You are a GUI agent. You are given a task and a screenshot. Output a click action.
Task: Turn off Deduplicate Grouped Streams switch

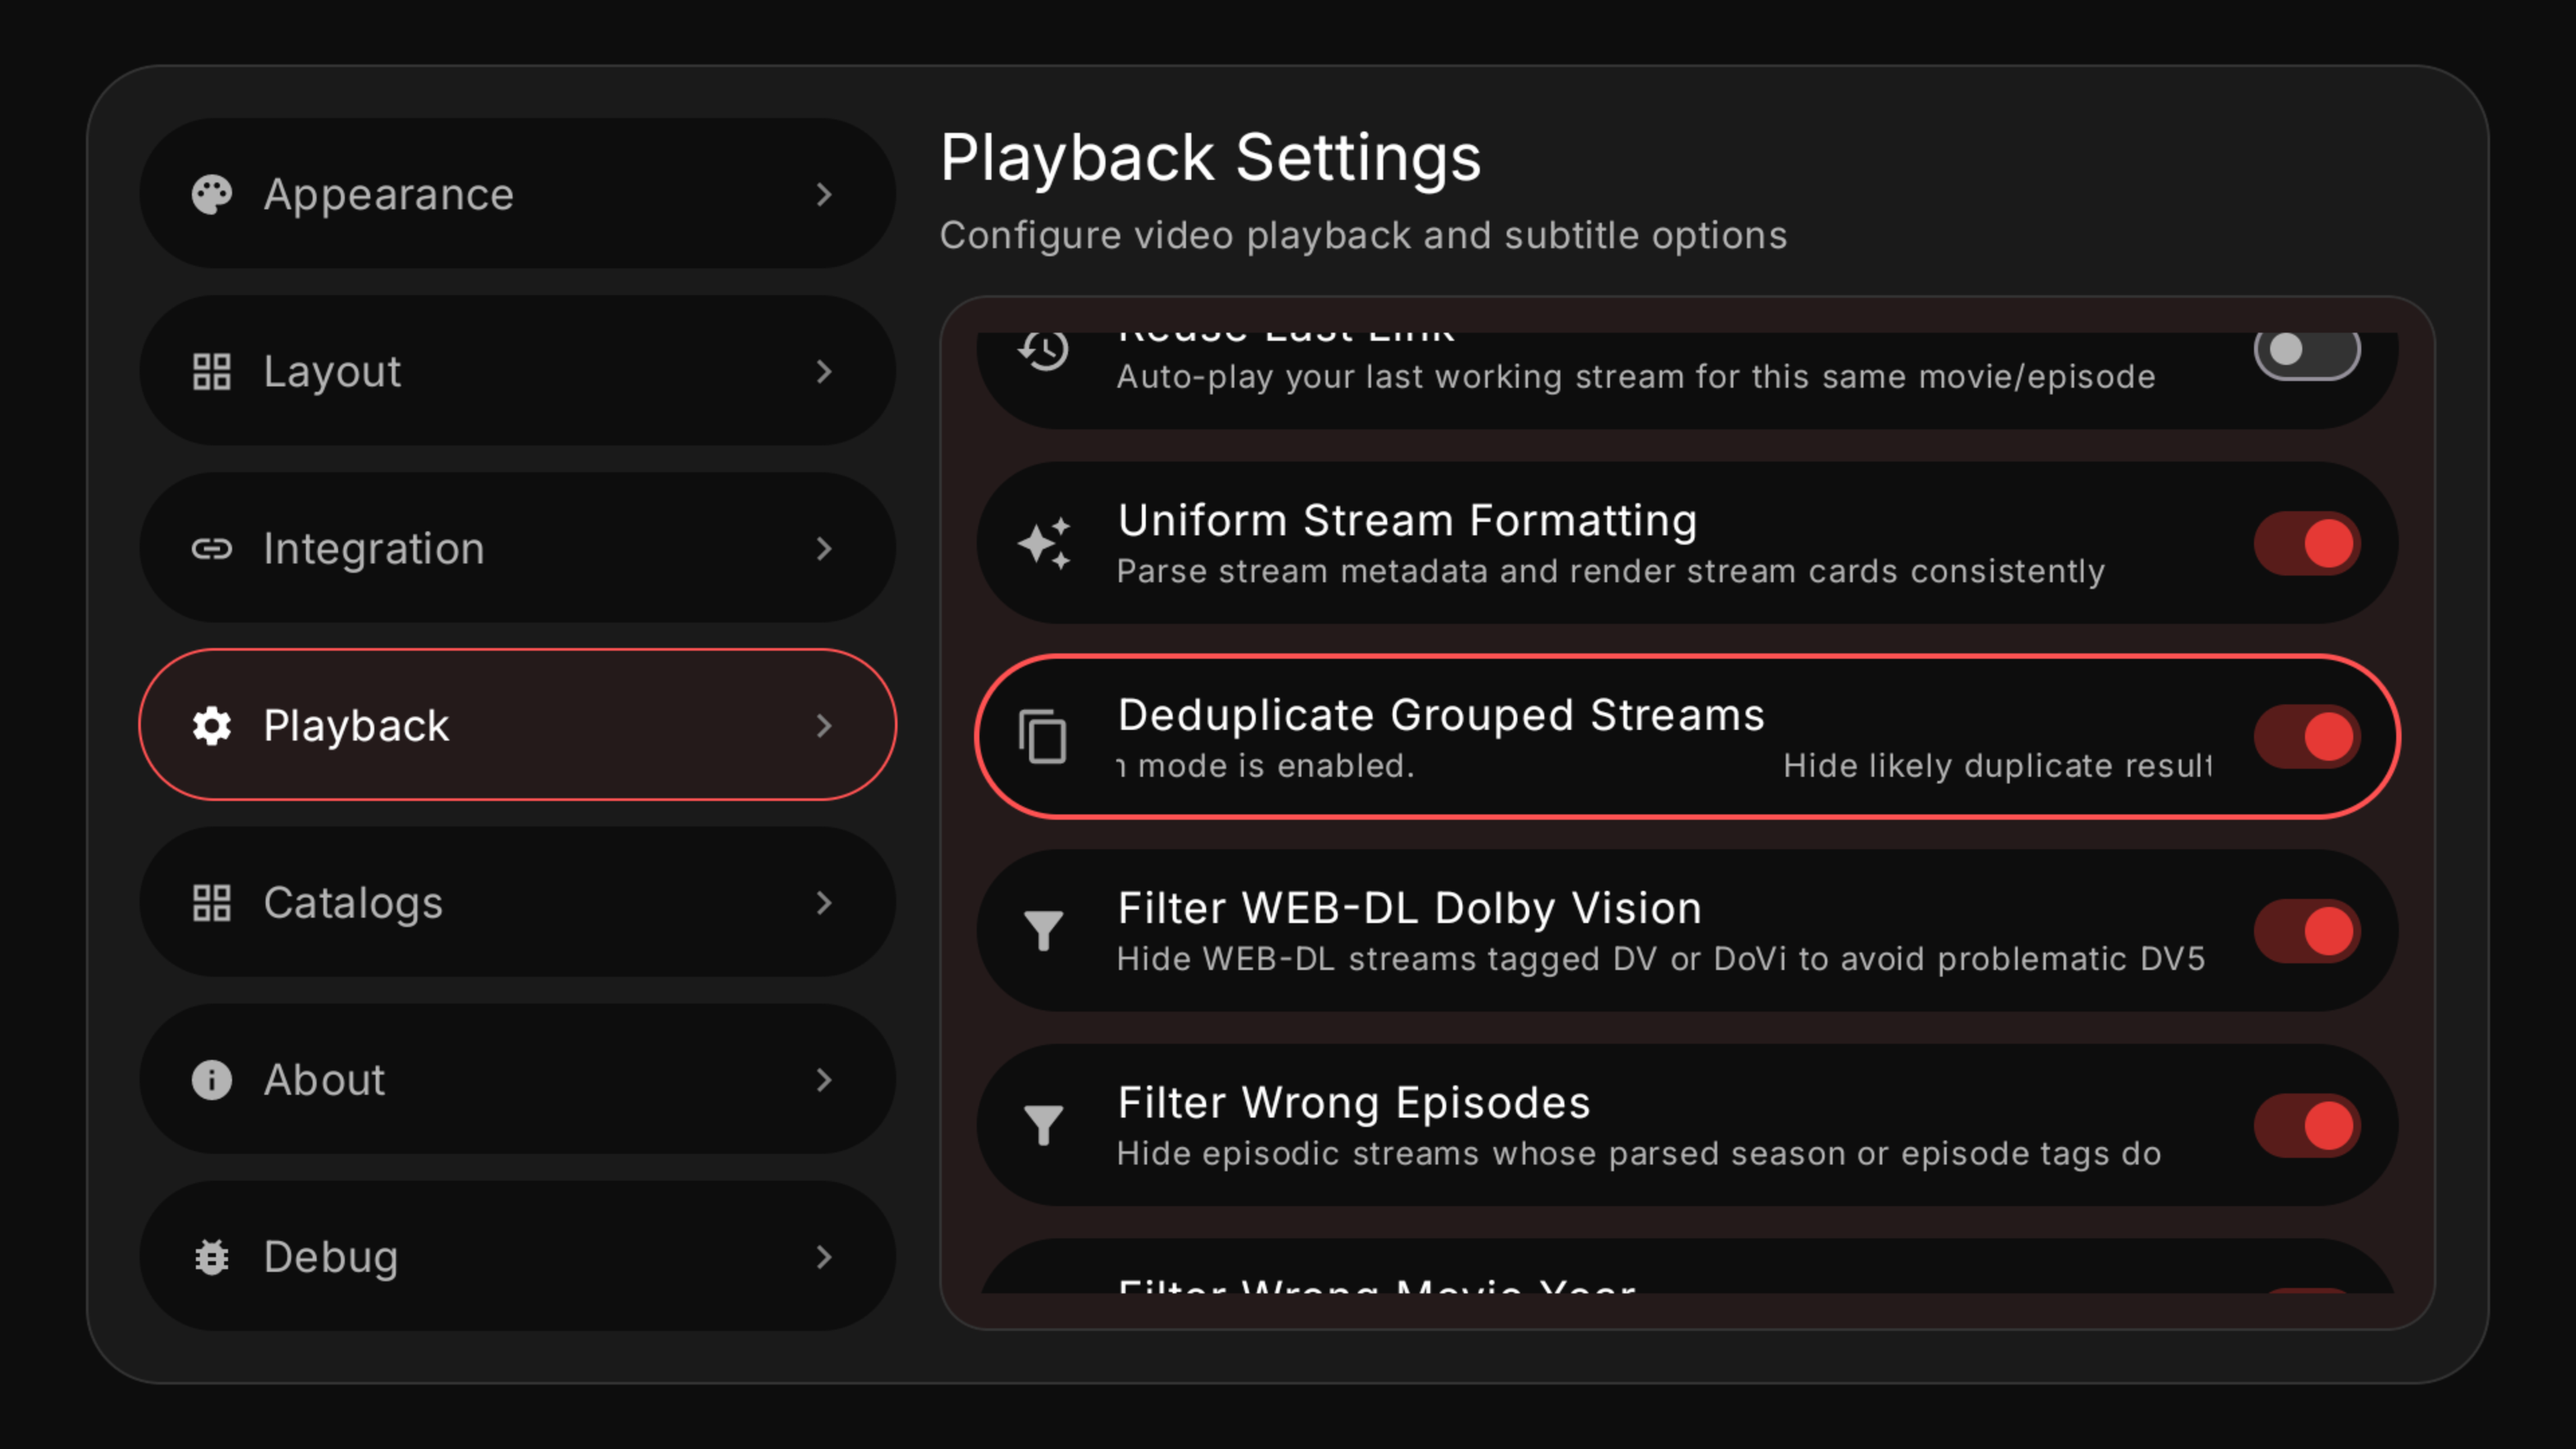tap(2306, 737)
